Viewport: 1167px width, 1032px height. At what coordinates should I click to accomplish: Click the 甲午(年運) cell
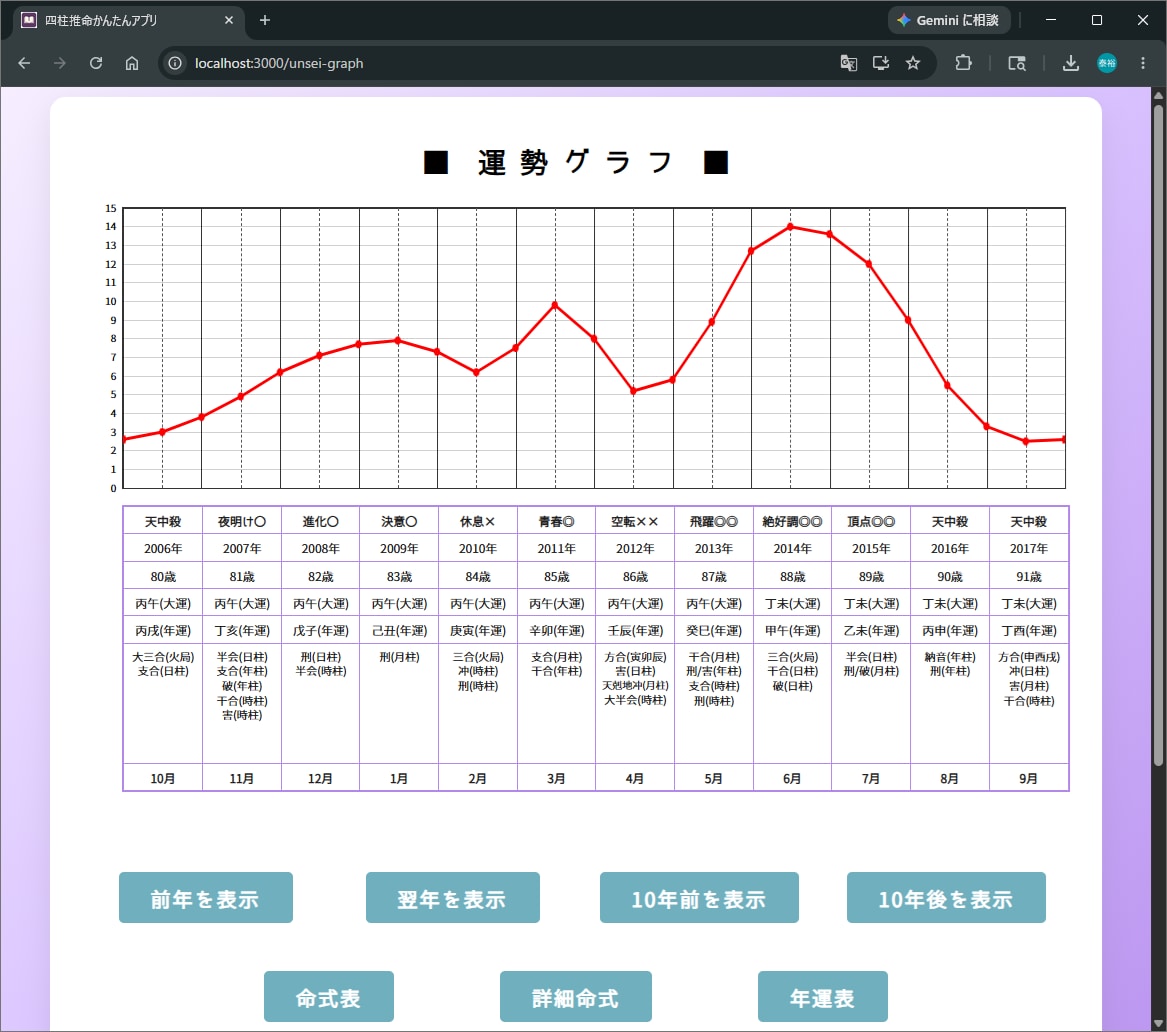click(x=792, y=631)
